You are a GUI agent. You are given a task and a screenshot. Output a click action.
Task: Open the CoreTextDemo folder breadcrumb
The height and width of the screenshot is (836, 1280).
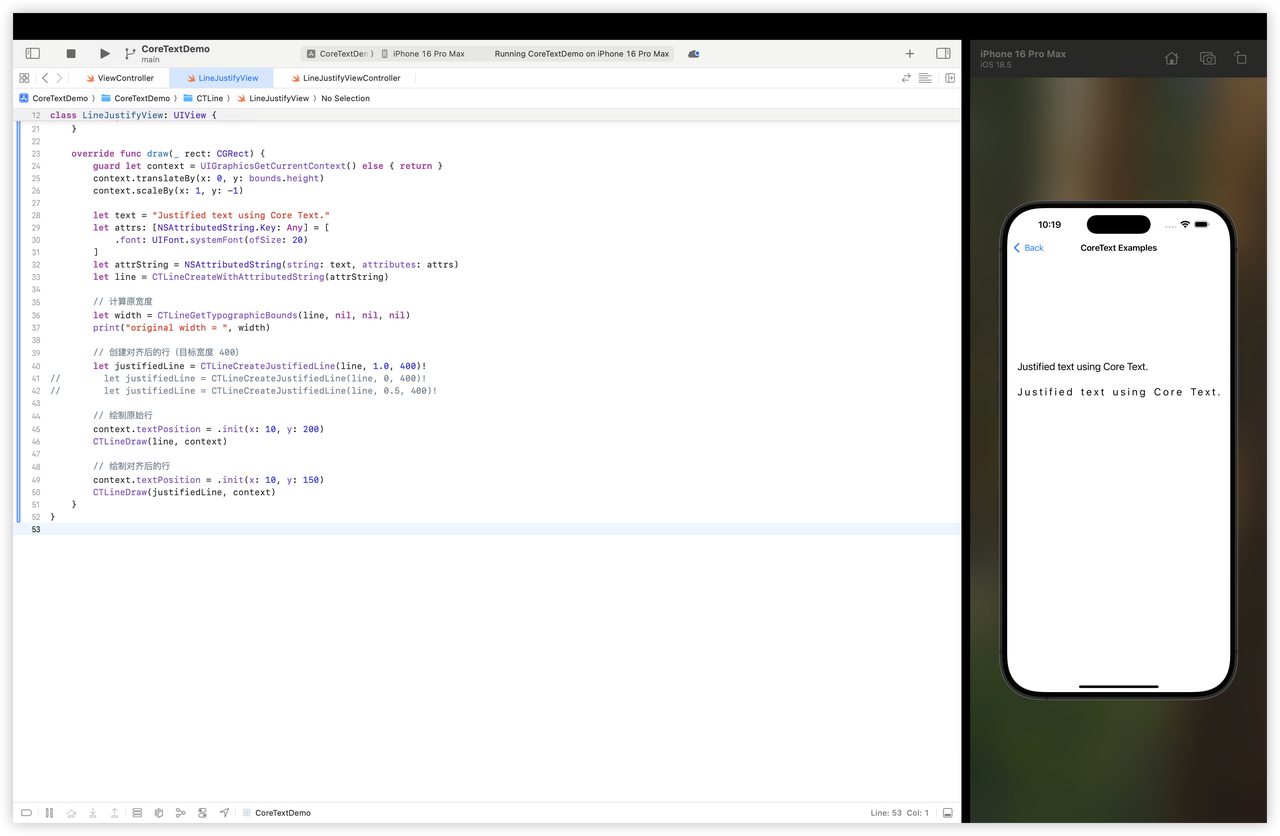(x=135, y=98)
